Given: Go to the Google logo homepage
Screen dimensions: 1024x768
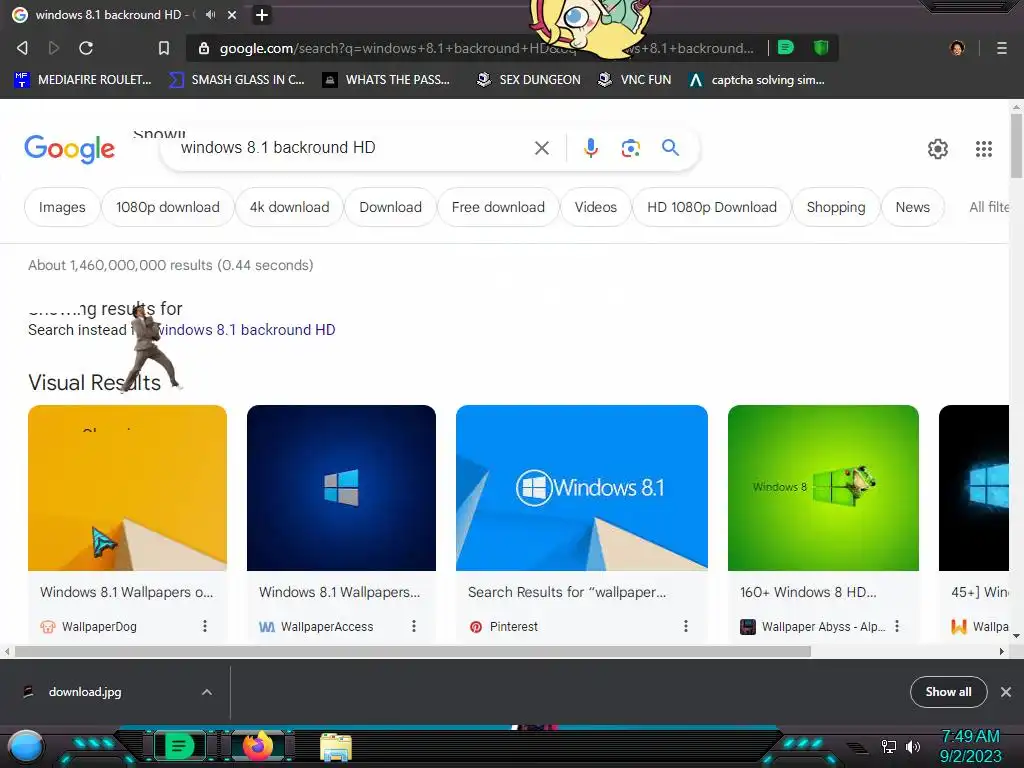Looking at the screenshot, I should pos(70,149).
